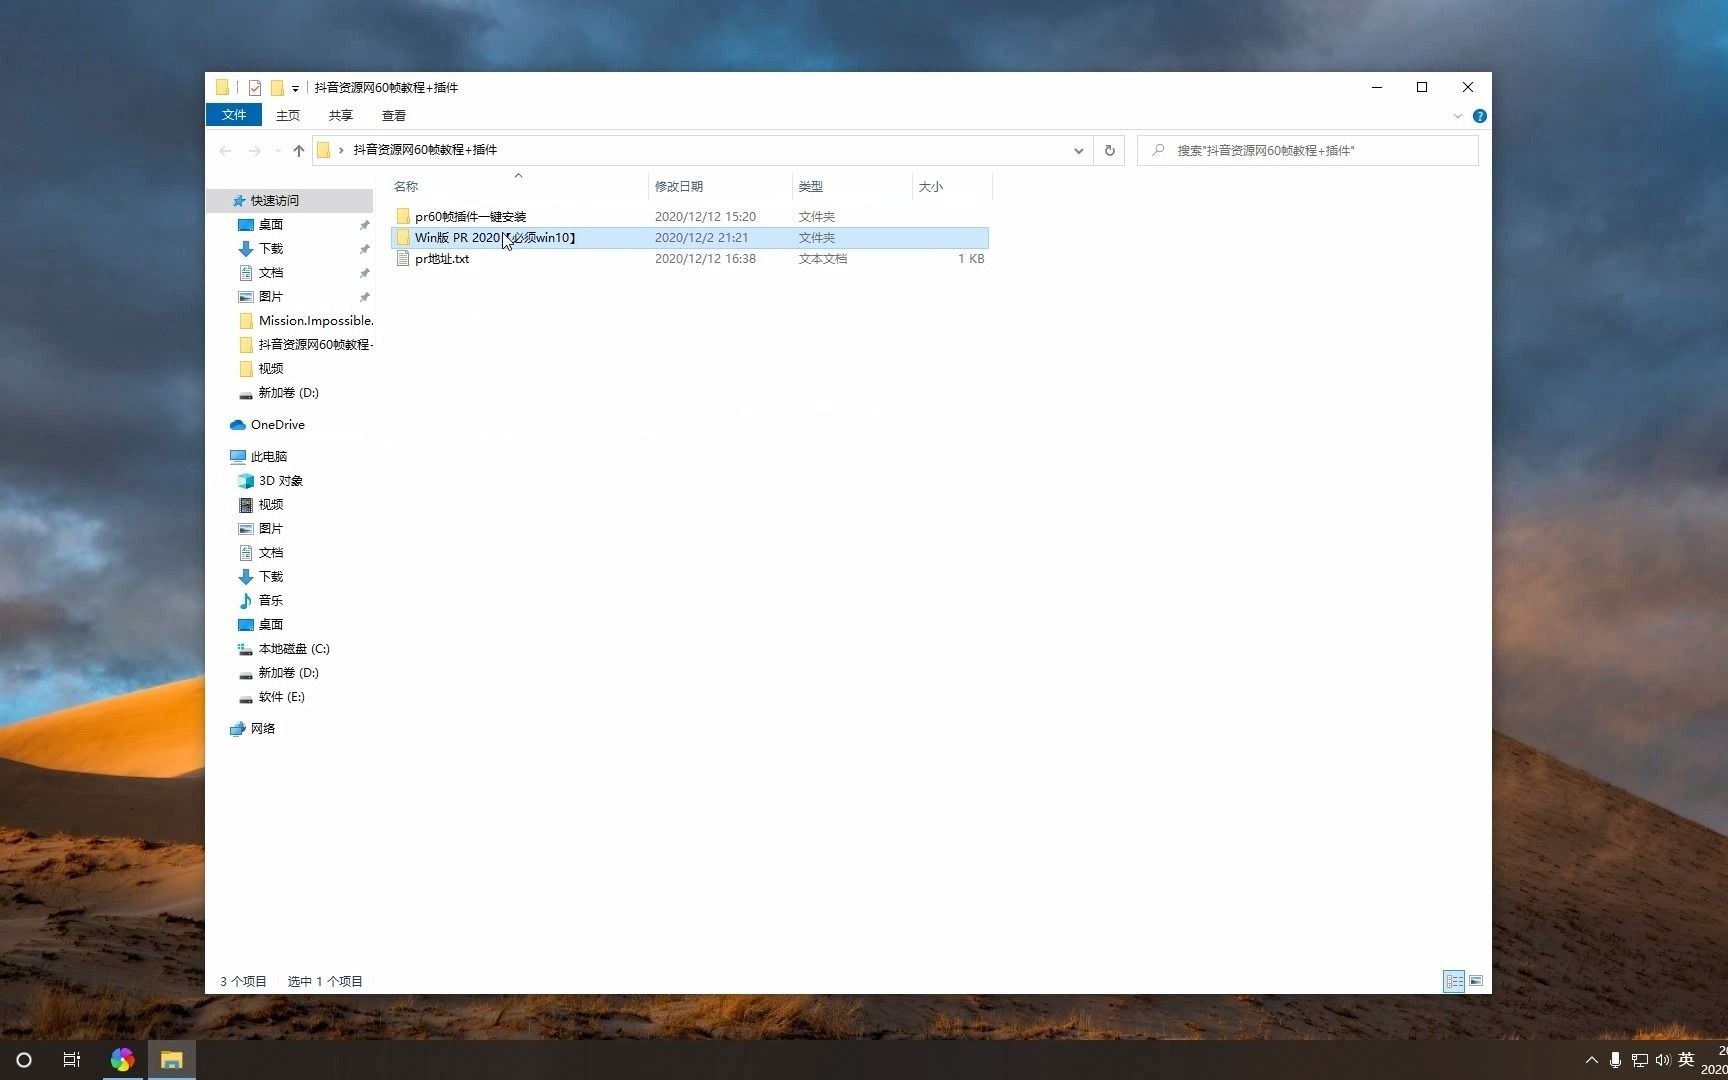The height and width of the screenshot is (1080, 1728).
Task: Click the pr60帧插件一键安装 folder icon
Action: [x=403, y=216]
